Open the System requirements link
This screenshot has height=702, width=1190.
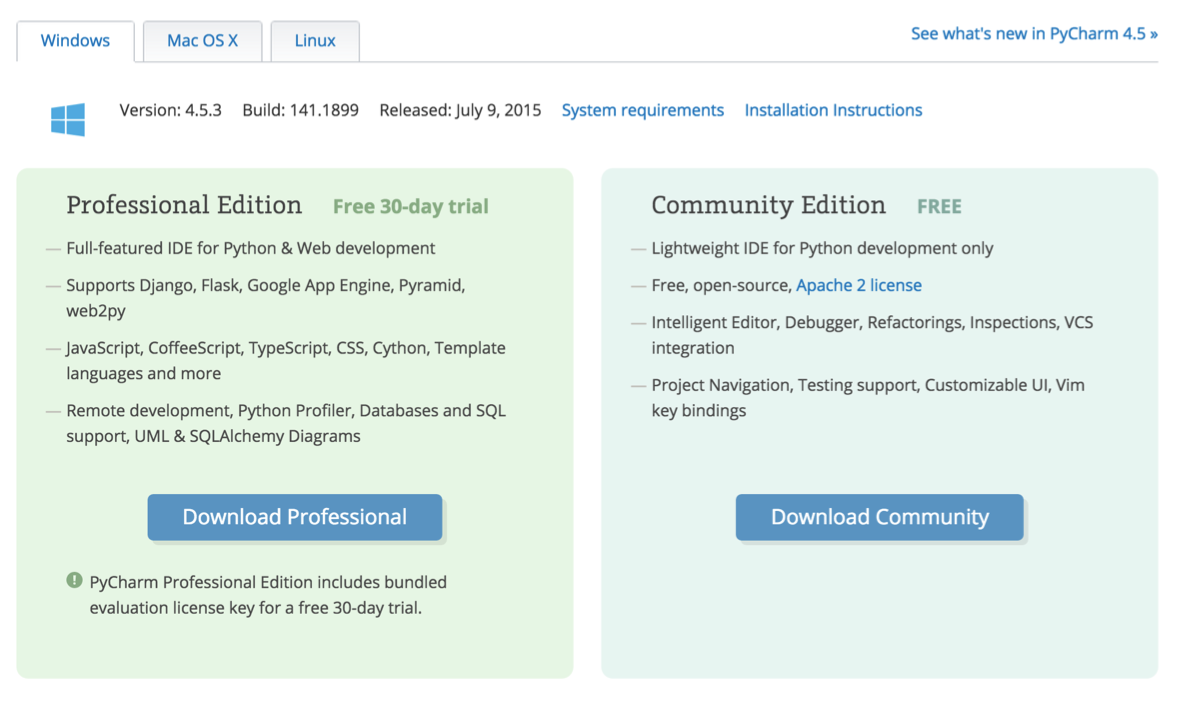(642, 110)
